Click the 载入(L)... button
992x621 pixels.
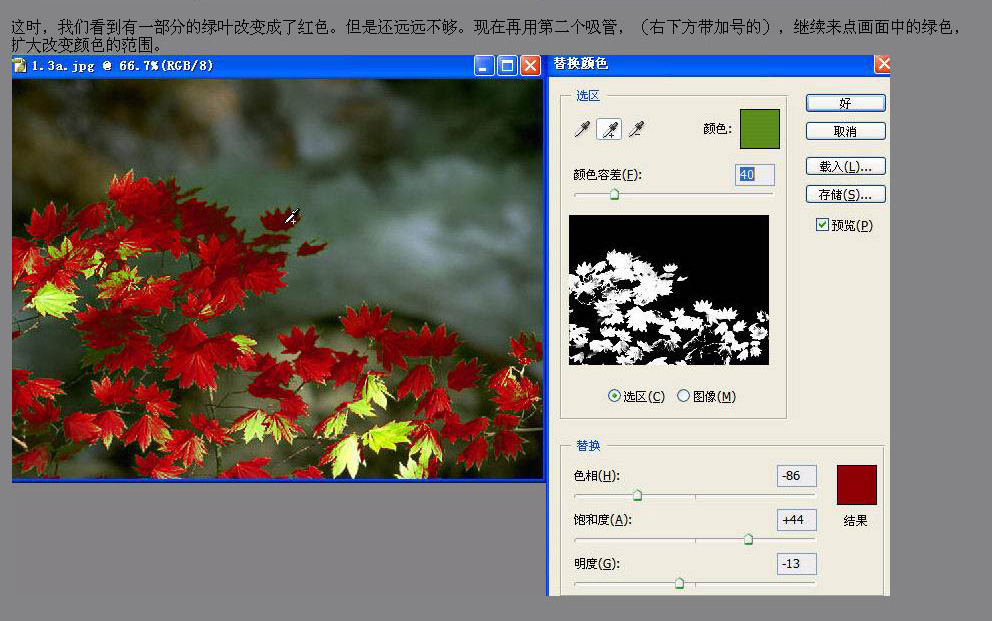pos(845,166)
